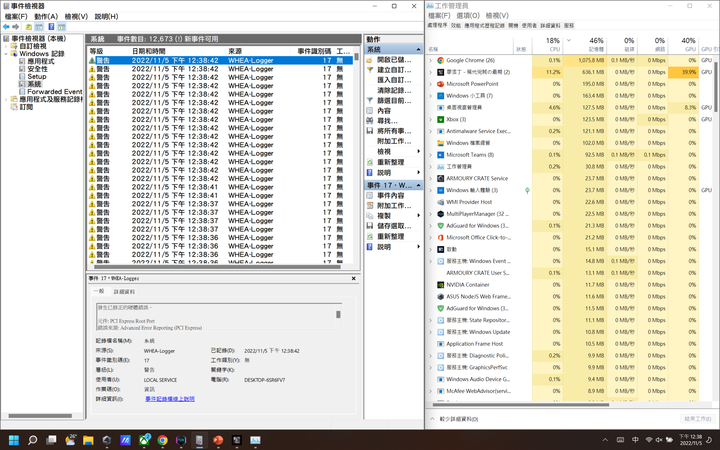This screenshot has height=450, width=720.
Task: Expand the Xbox process group
Action: point(430,119)
